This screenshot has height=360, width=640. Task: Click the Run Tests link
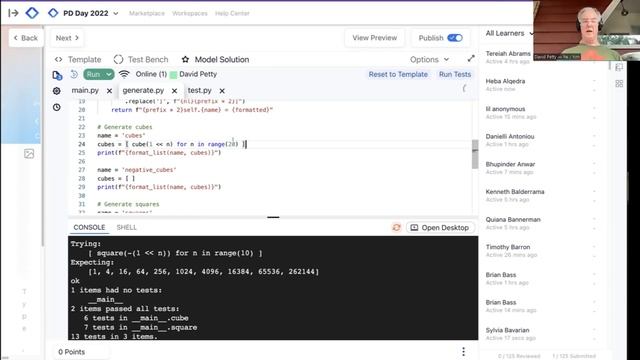click(x=455, y=74)
